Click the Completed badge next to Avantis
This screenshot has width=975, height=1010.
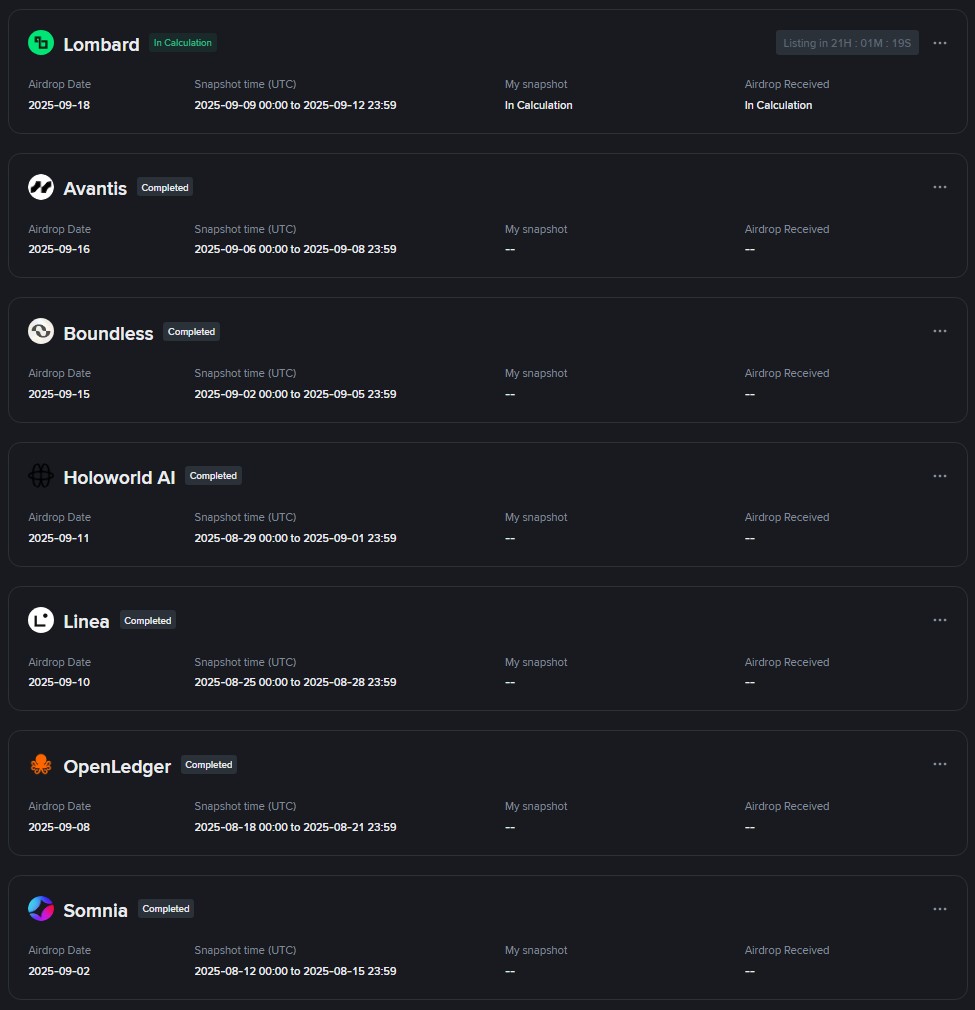(x=165, y=187)
